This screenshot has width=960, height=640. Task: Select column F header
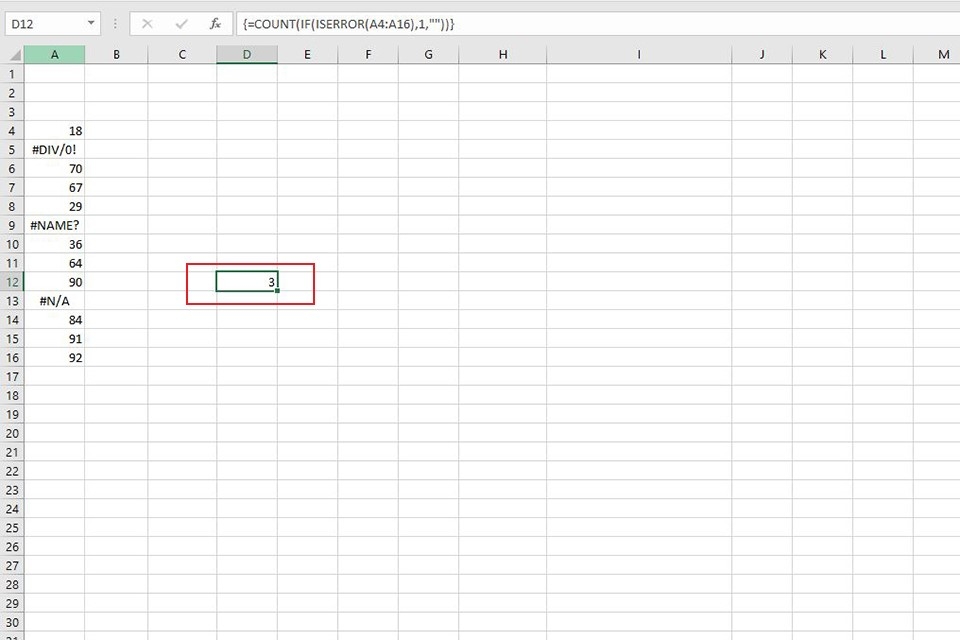368,55
